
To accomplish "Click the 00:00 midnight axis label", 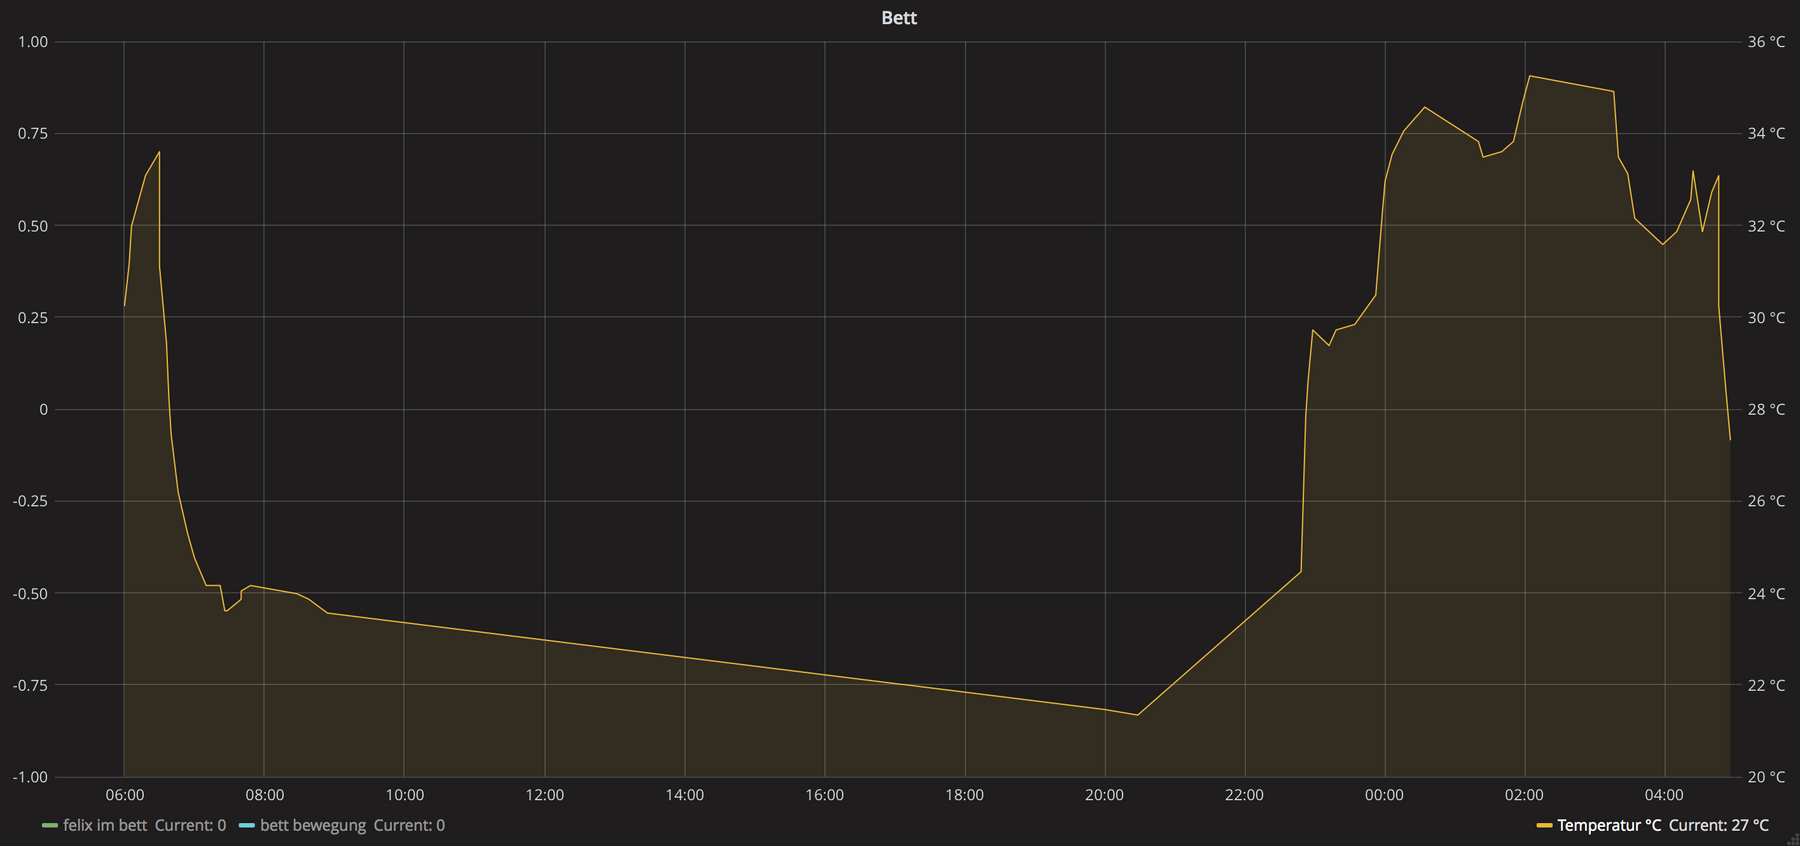I will tap(1384, 795).
